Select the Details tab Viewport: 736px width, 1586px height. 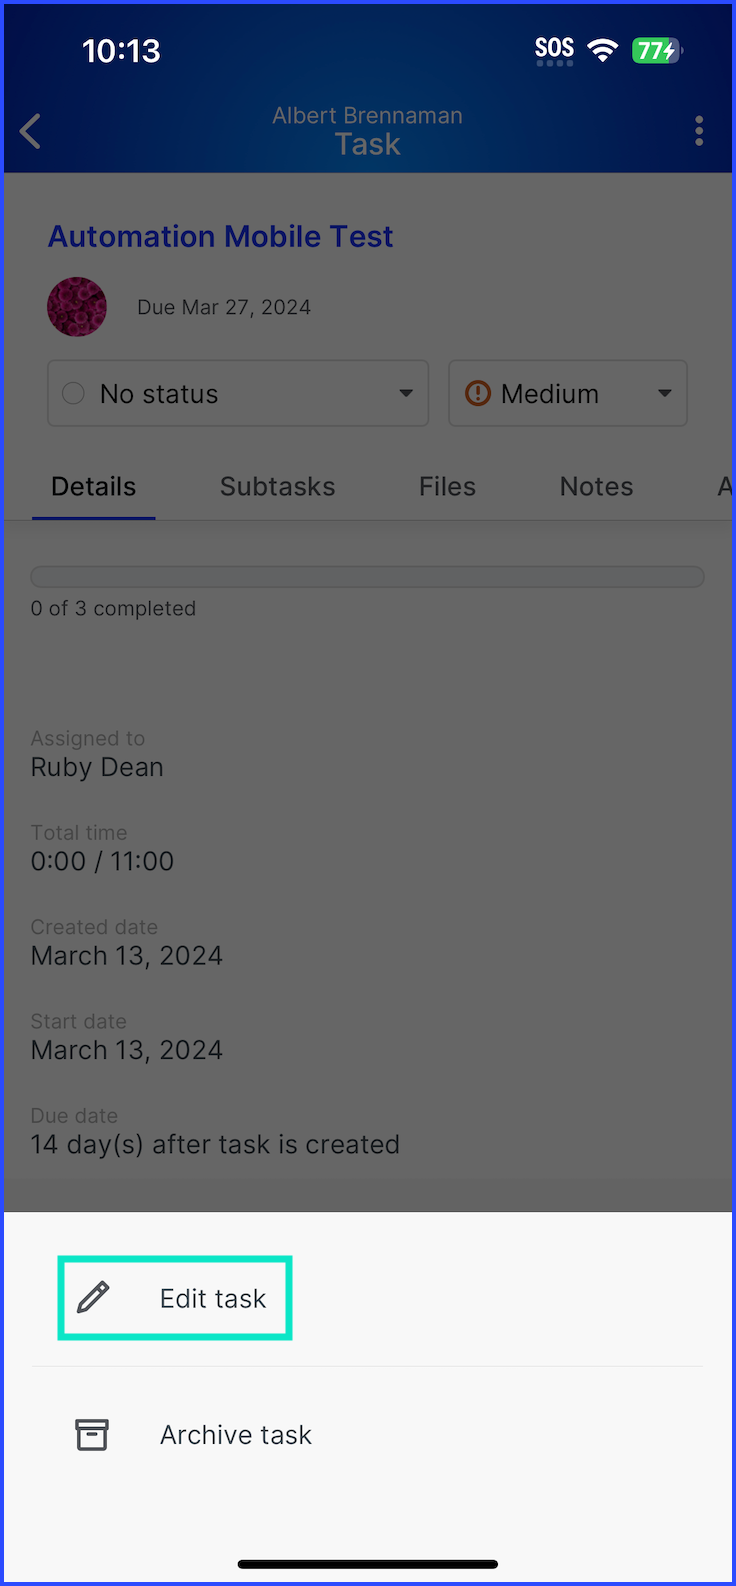93,486
